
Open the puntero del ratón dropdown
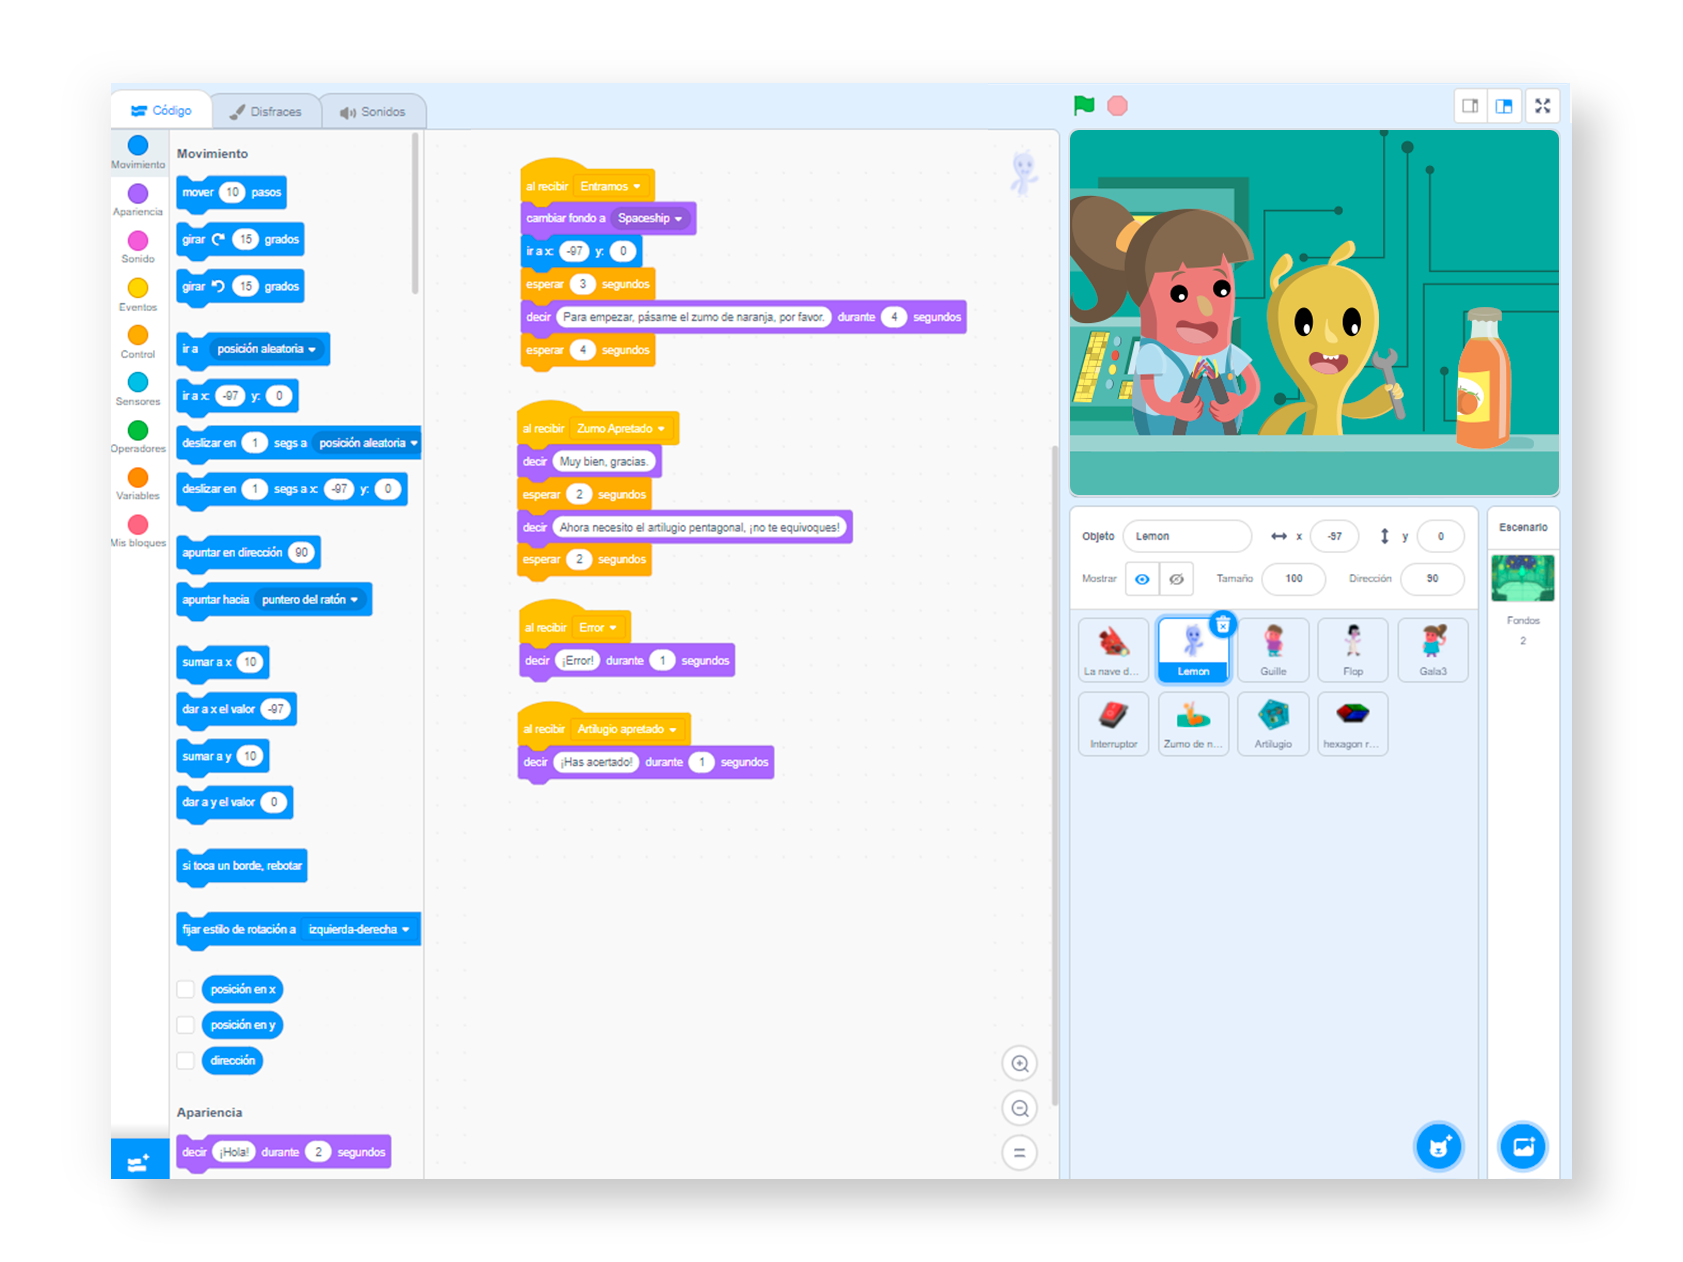pos(312,599)
